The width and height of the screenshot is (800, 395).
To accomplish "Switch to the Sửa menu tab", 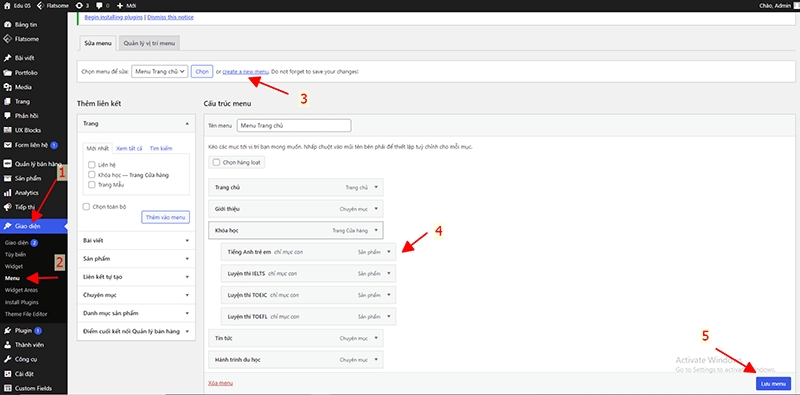I will click(97, 43).
